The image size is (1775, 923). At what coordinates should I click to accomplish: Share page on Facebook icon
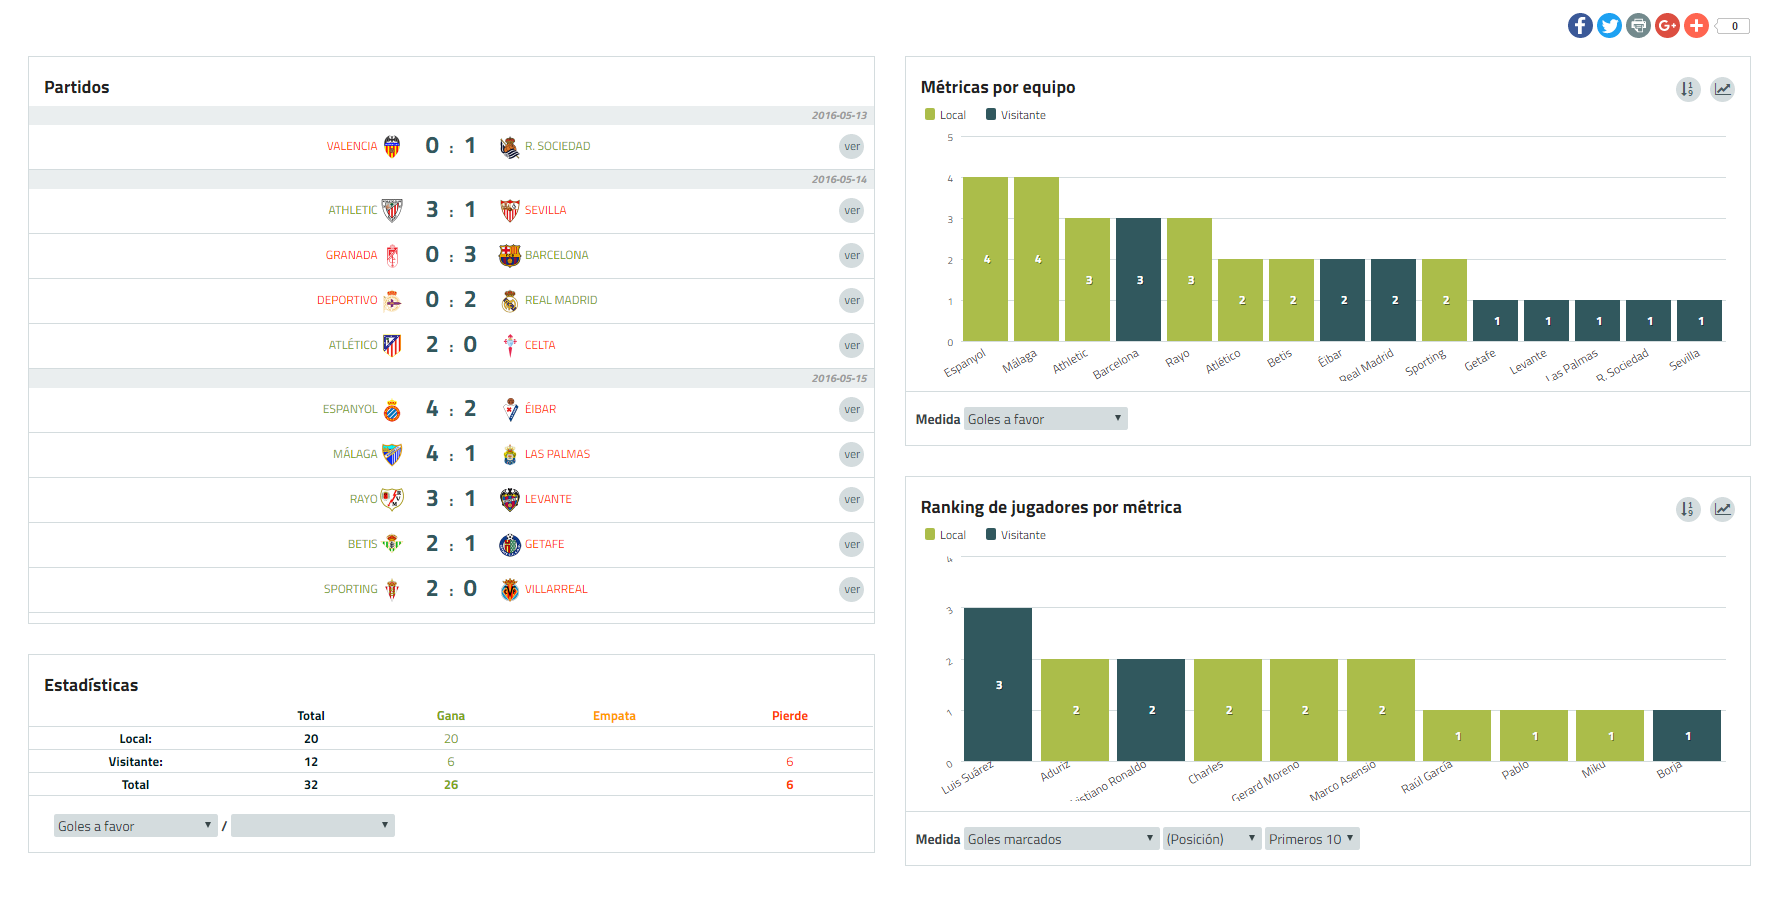pos(1580,26)
